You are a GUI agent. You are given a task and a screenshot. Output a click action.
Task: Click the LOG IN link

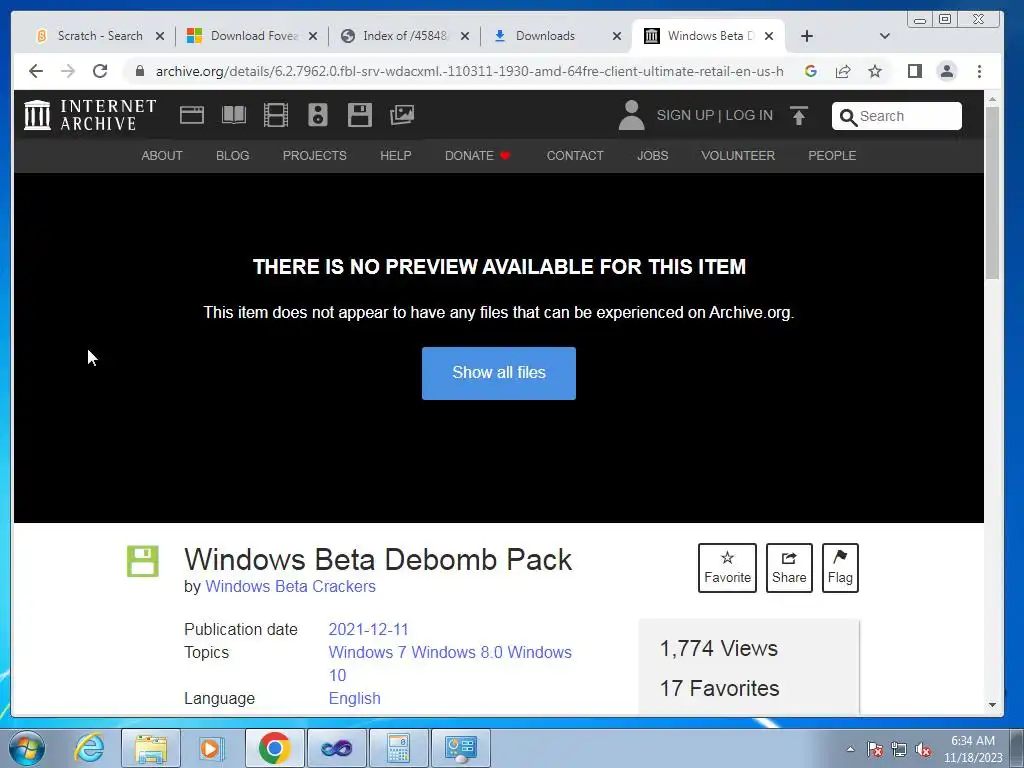749,116
